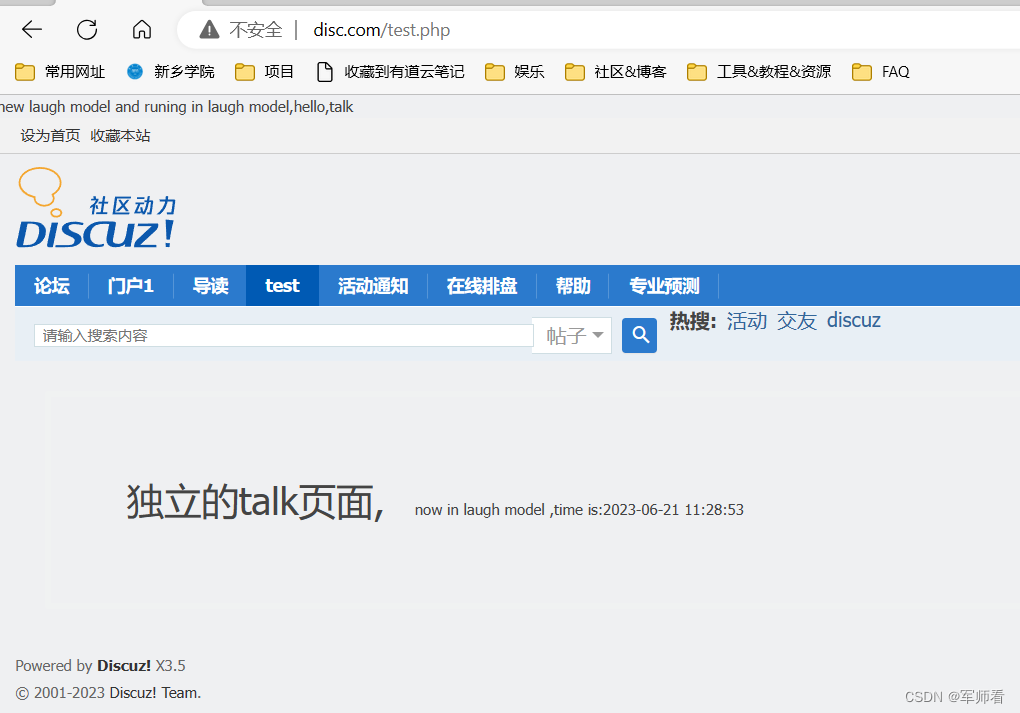
Task: Open the 新乡学院 bookmark
Action: (x=168, y=71)
